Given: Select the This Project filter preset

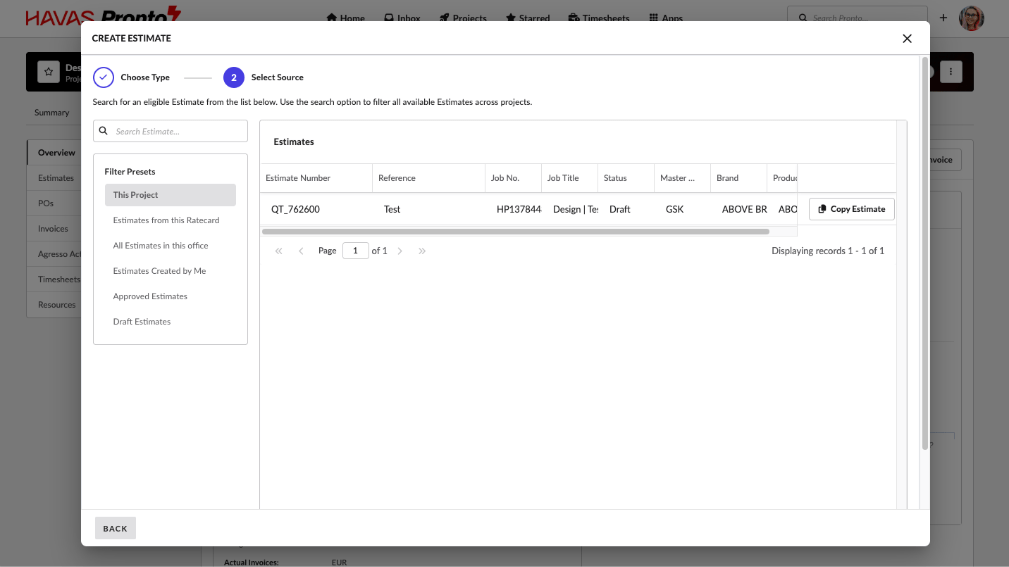Looking at the screenshot, I should click(x=170, y=195).
